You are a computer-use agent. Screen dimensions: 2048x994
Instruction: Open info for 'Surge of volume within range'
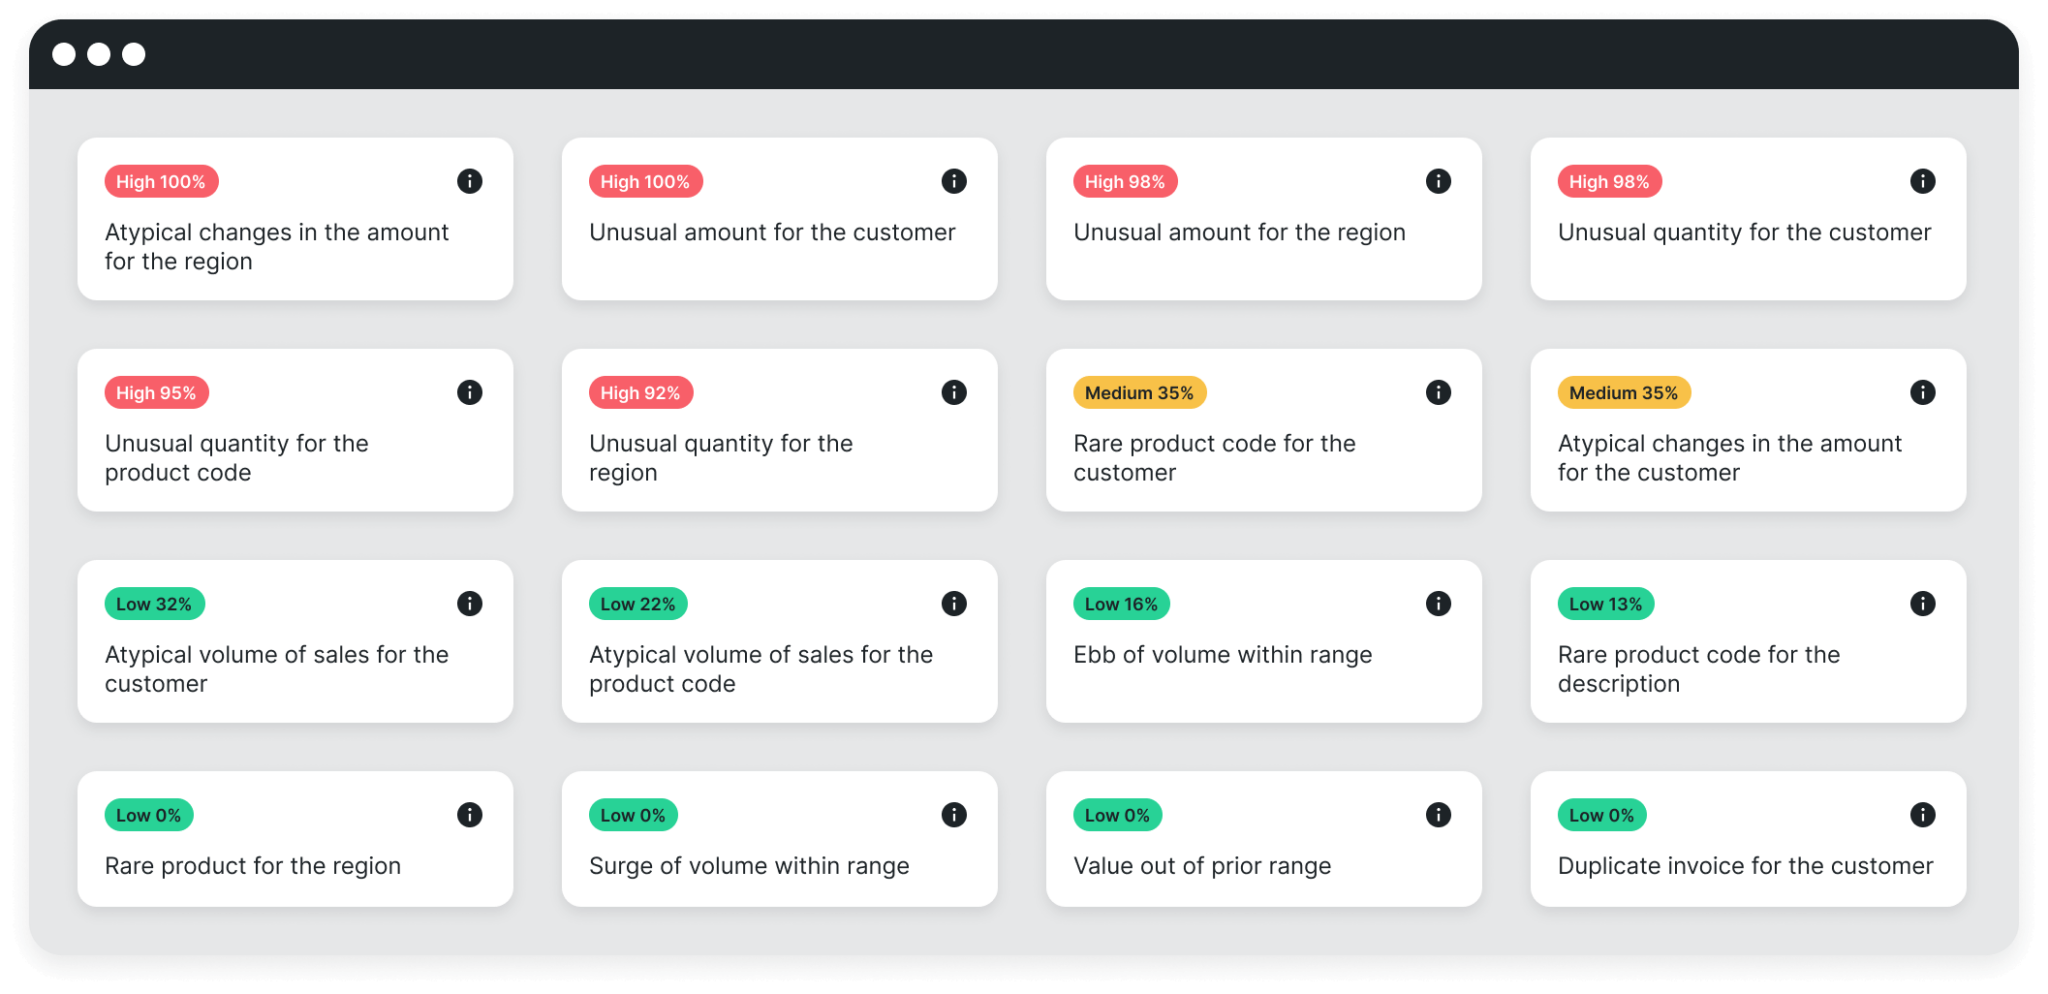pos(954,814)
